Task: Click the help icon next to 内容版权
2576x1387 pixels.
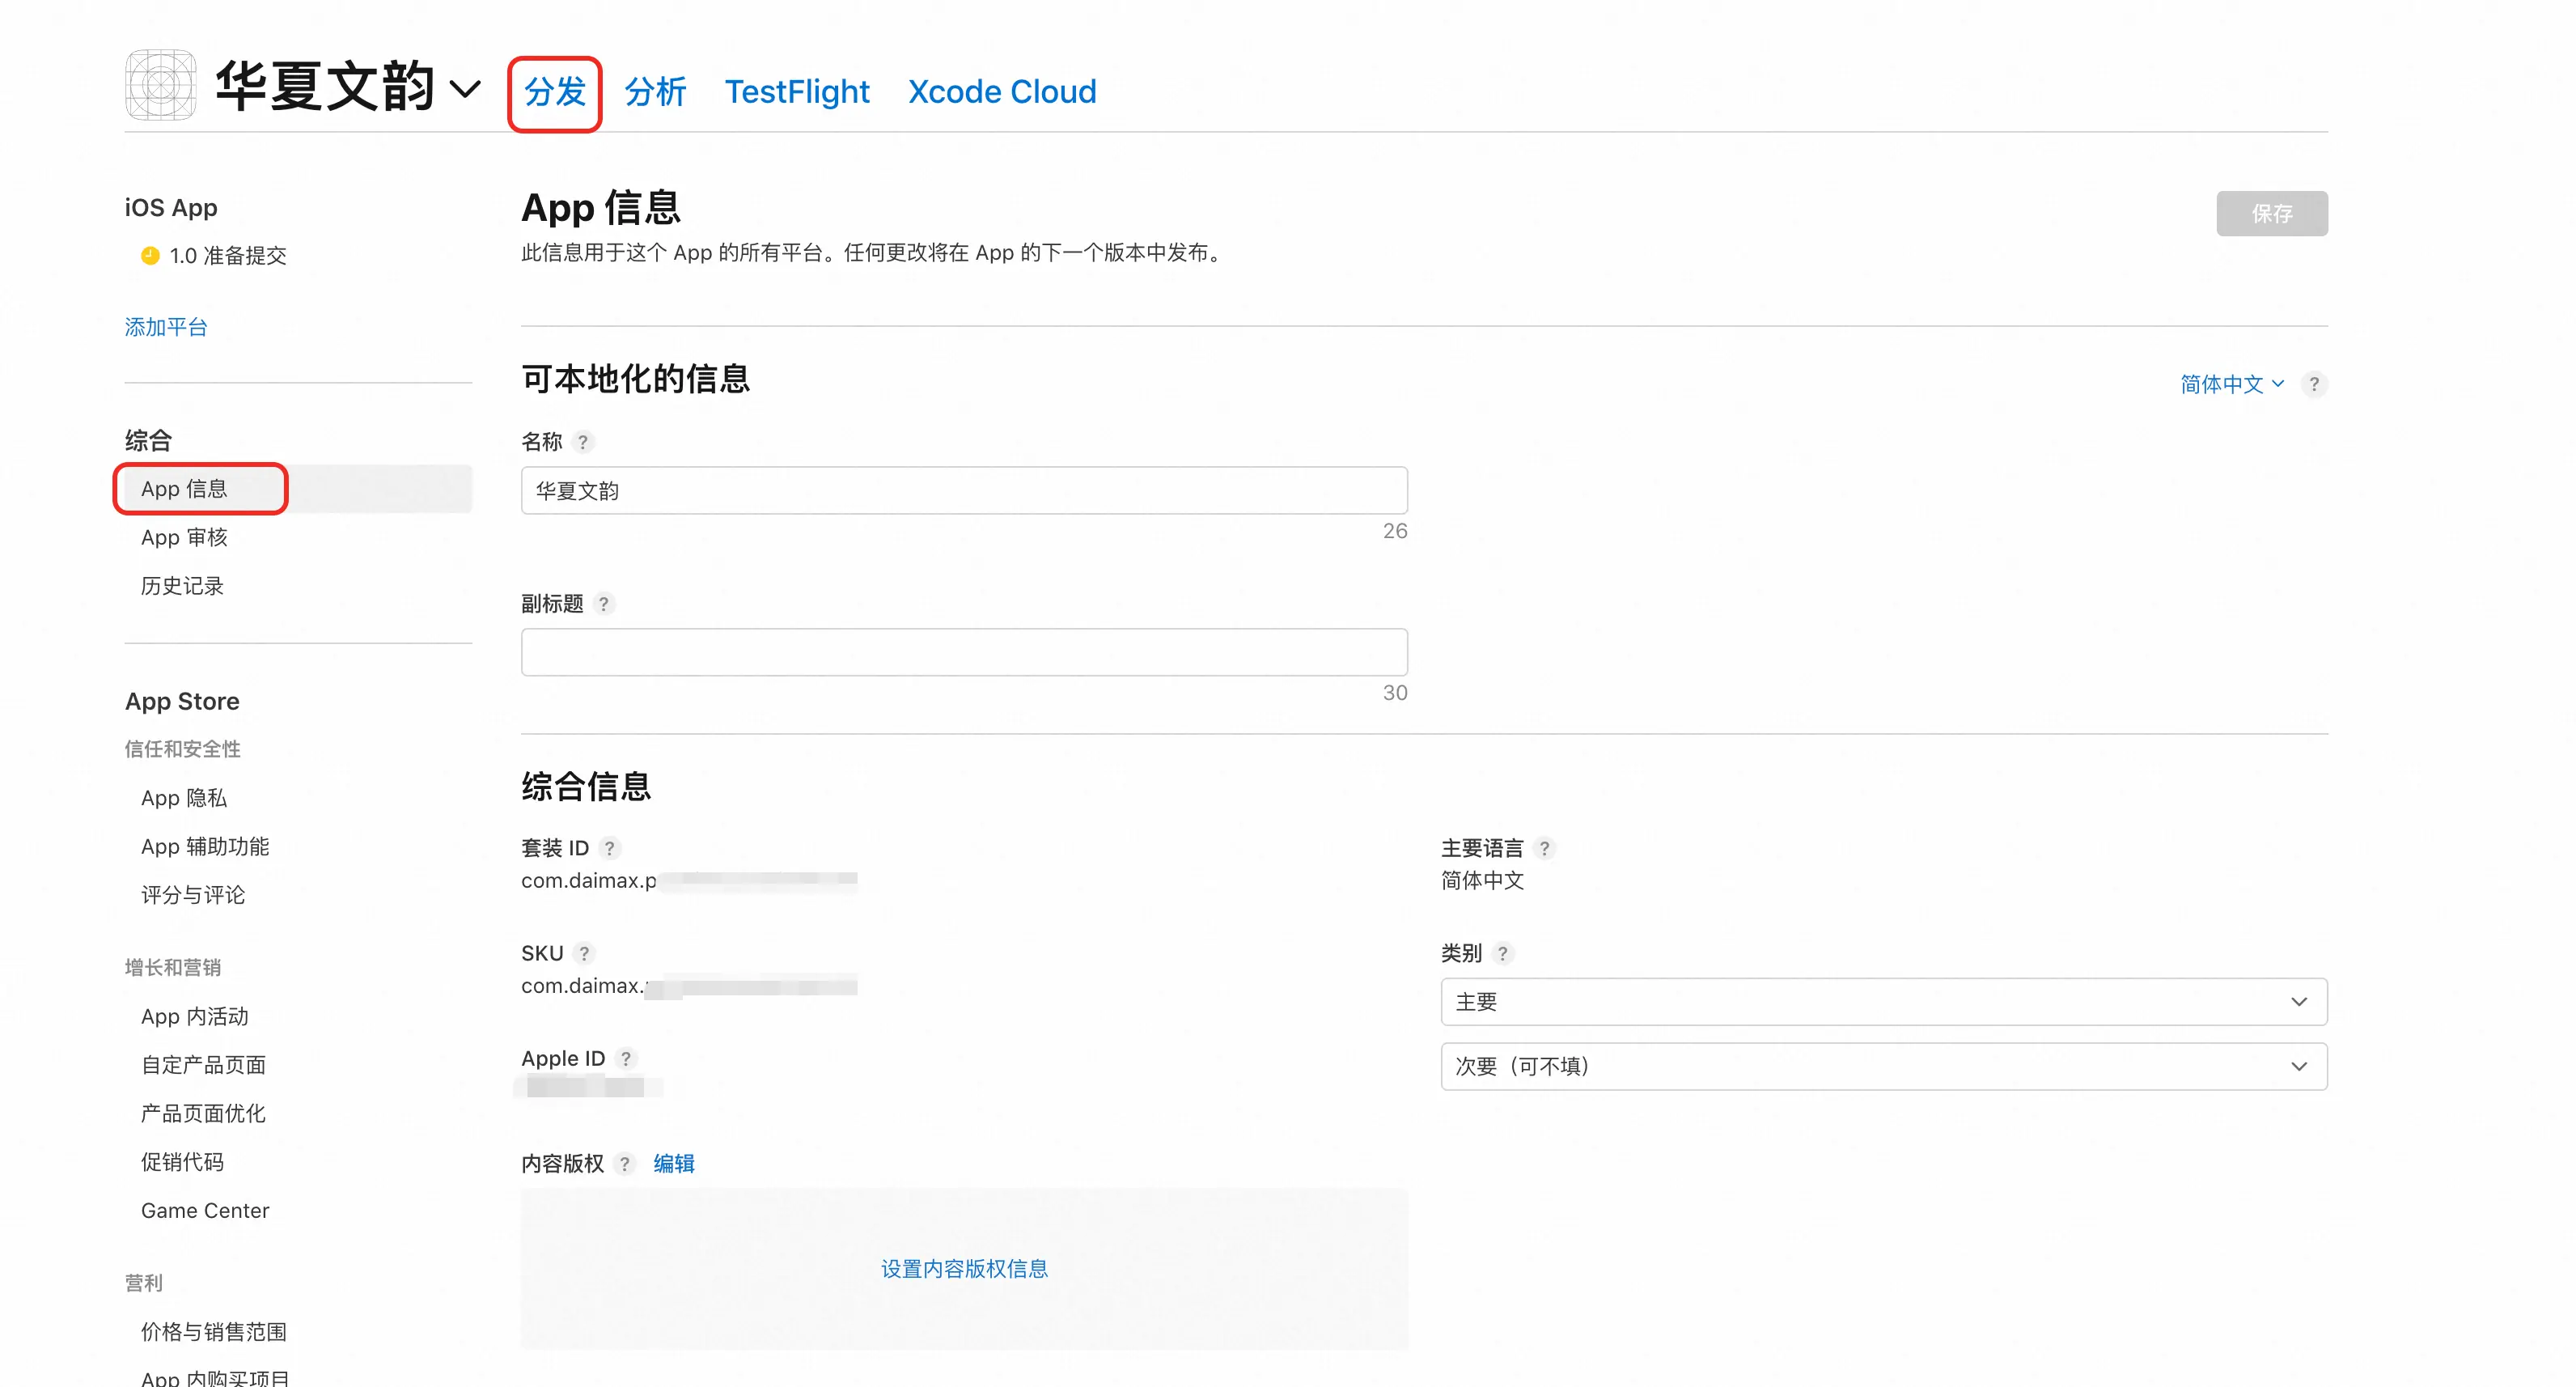Action: coord(625,1164)
